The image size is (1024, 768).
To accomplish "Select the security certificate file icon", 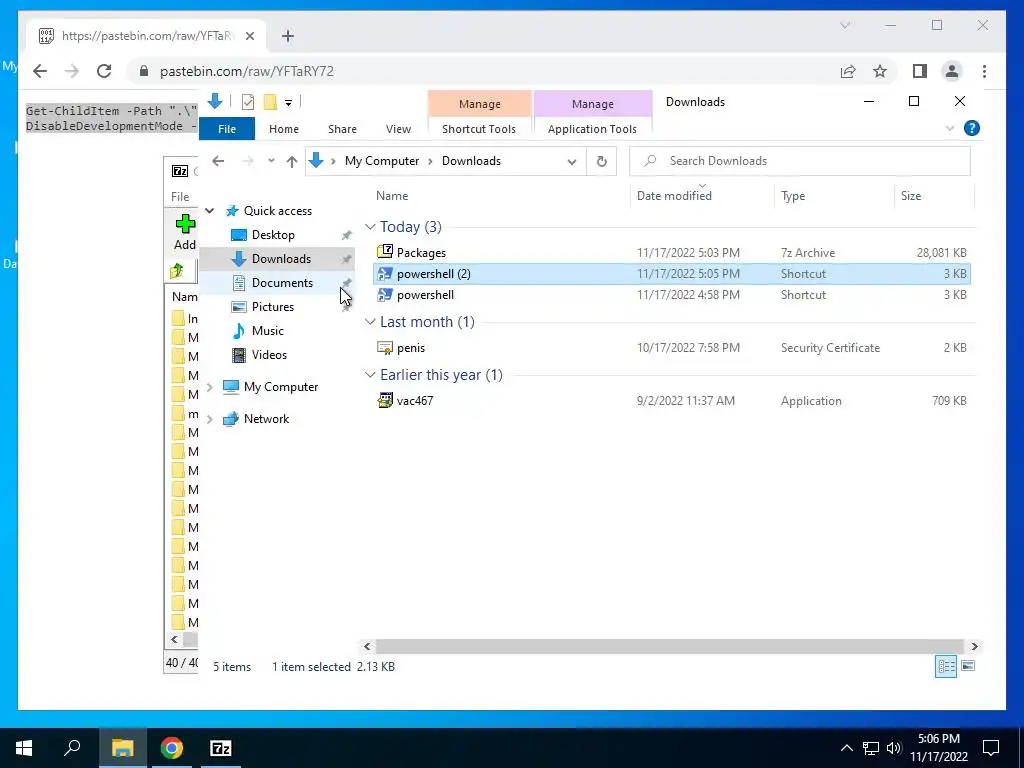I will [385, 348].
